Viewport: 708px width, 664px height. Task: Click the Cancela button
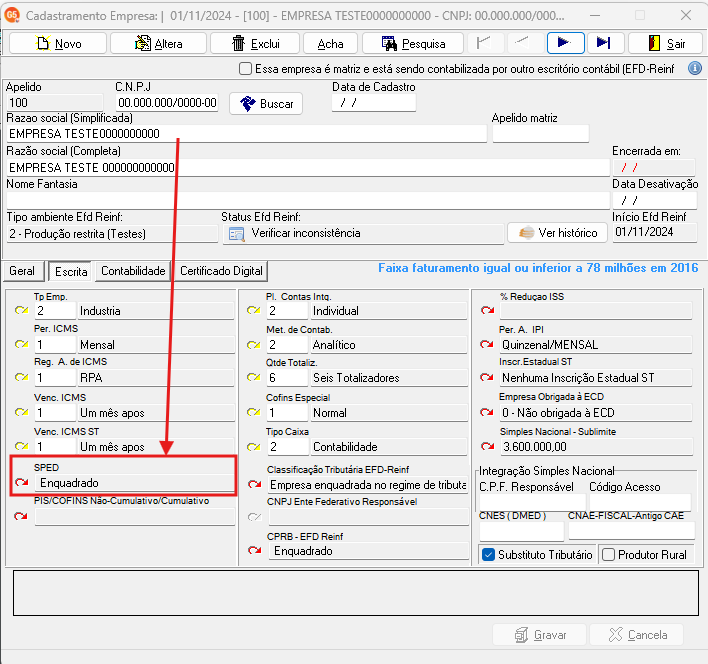(636, 635)
